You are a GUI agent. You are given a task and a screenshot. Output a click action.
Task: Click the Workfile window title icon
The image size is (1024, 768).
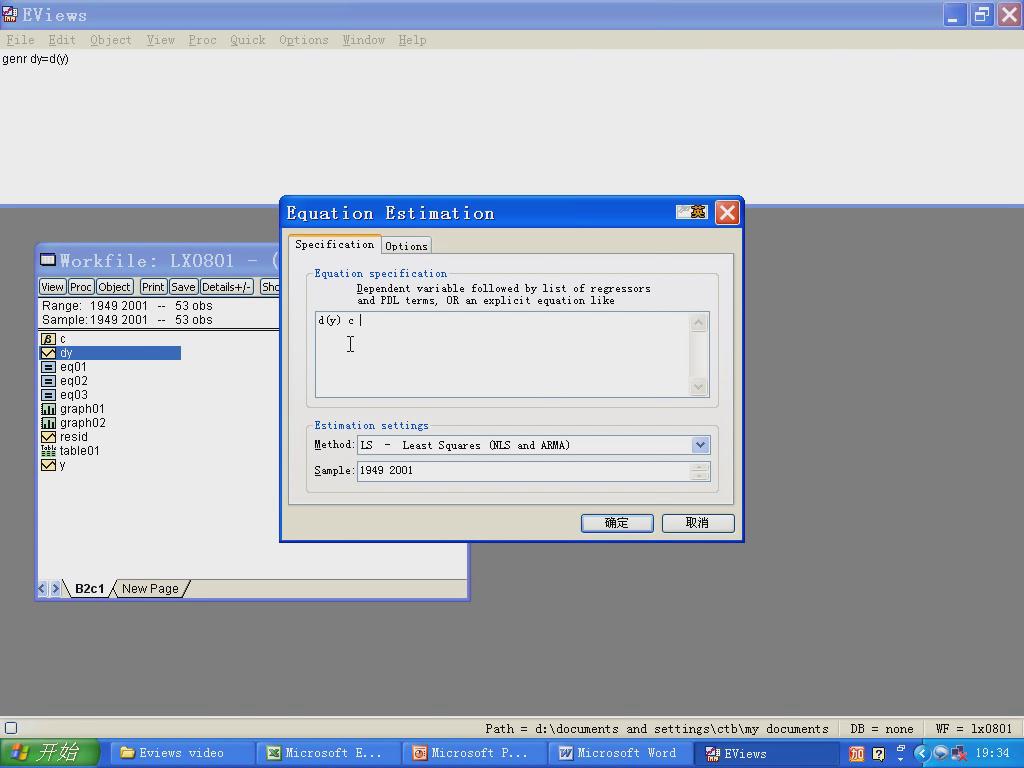pyautogui.click(x=48, y=260)
